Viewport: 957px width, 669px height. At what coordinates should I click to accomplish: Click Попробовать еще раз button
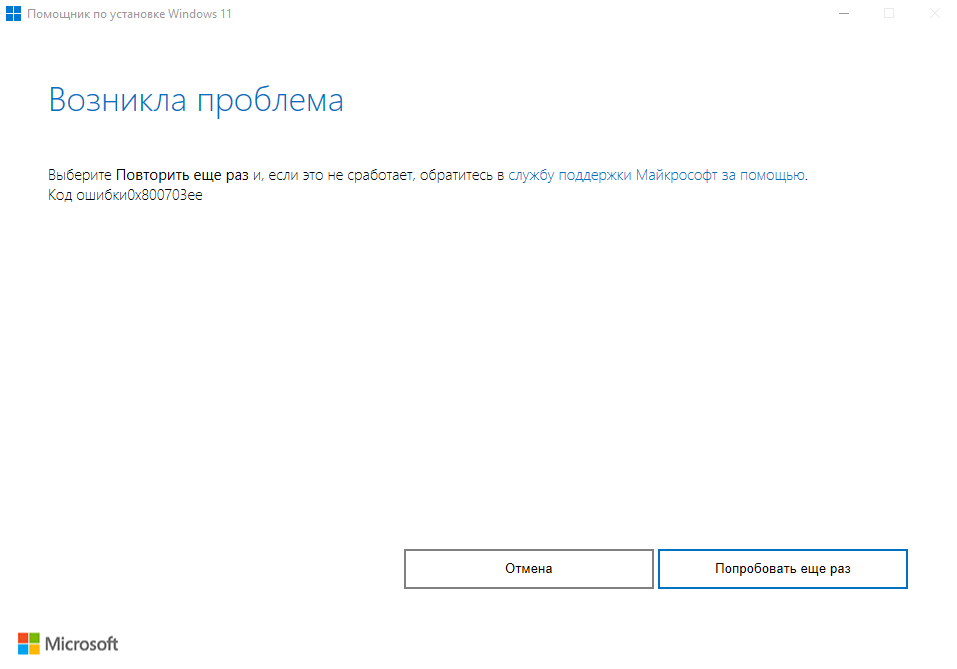(782, 569)
